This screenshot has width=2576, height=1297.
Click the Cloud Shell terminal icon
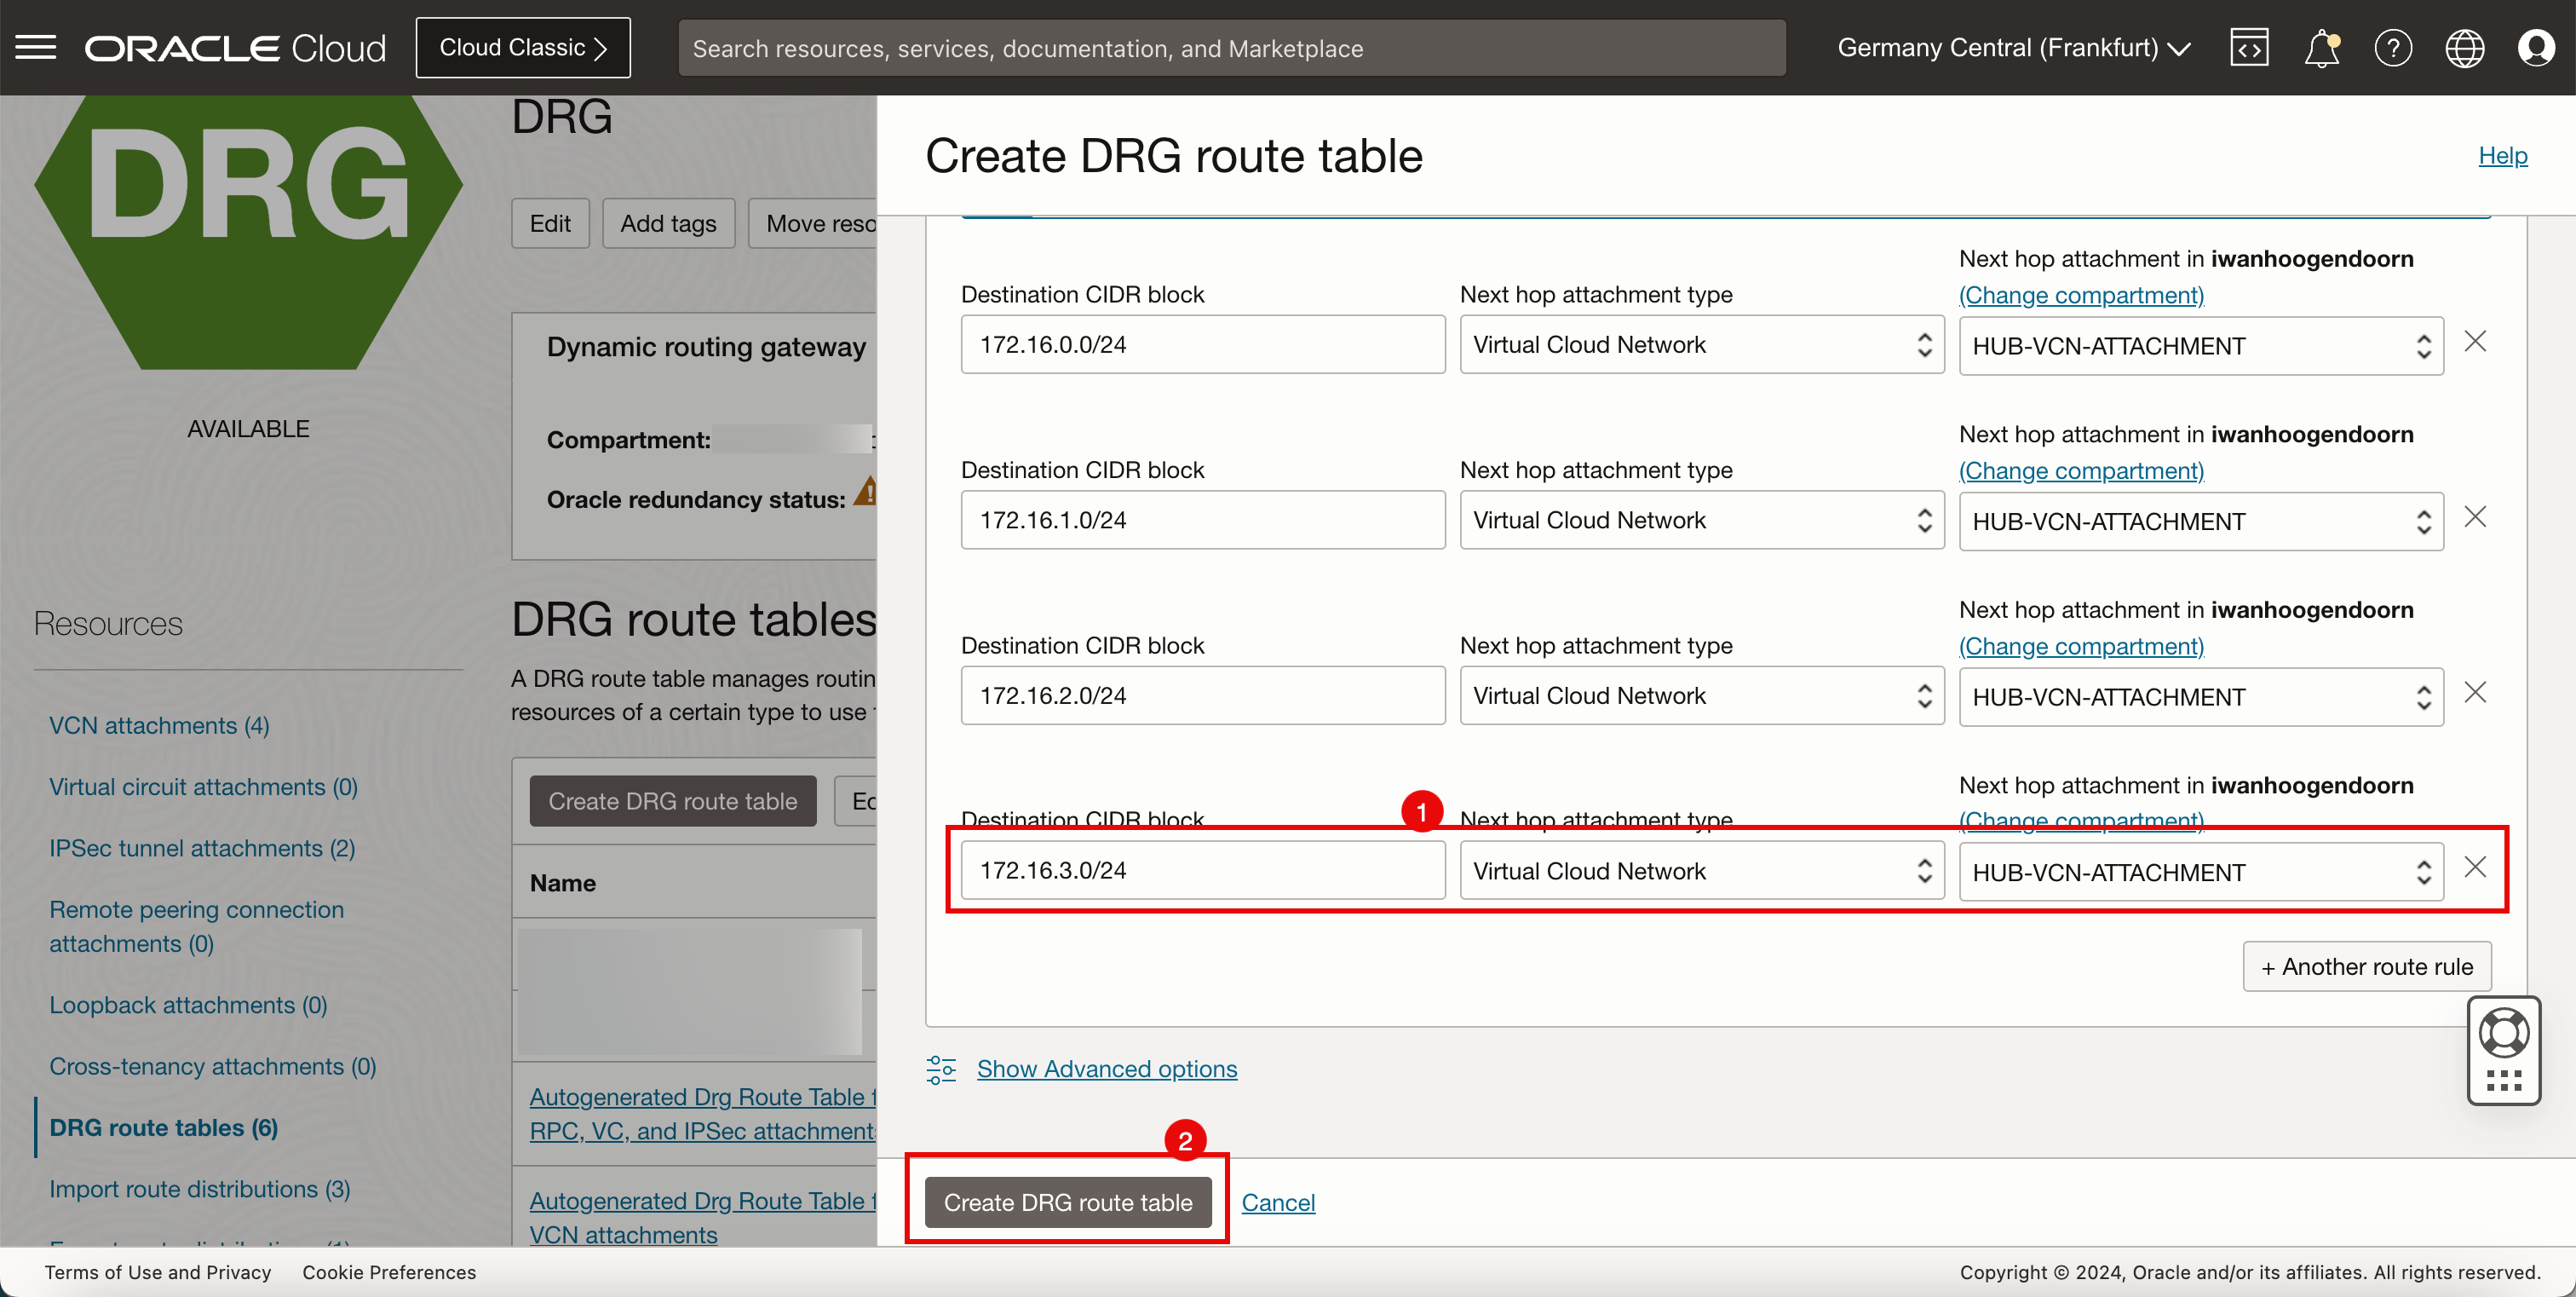click(2251, 46)
